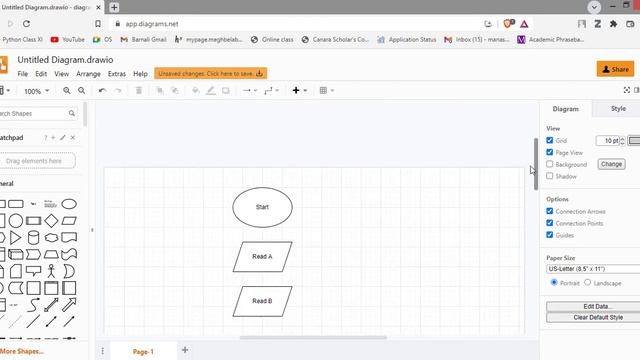
Task: Select the diamond shape in the General palette
Action: pyautogui.click(x=51, y=221)
